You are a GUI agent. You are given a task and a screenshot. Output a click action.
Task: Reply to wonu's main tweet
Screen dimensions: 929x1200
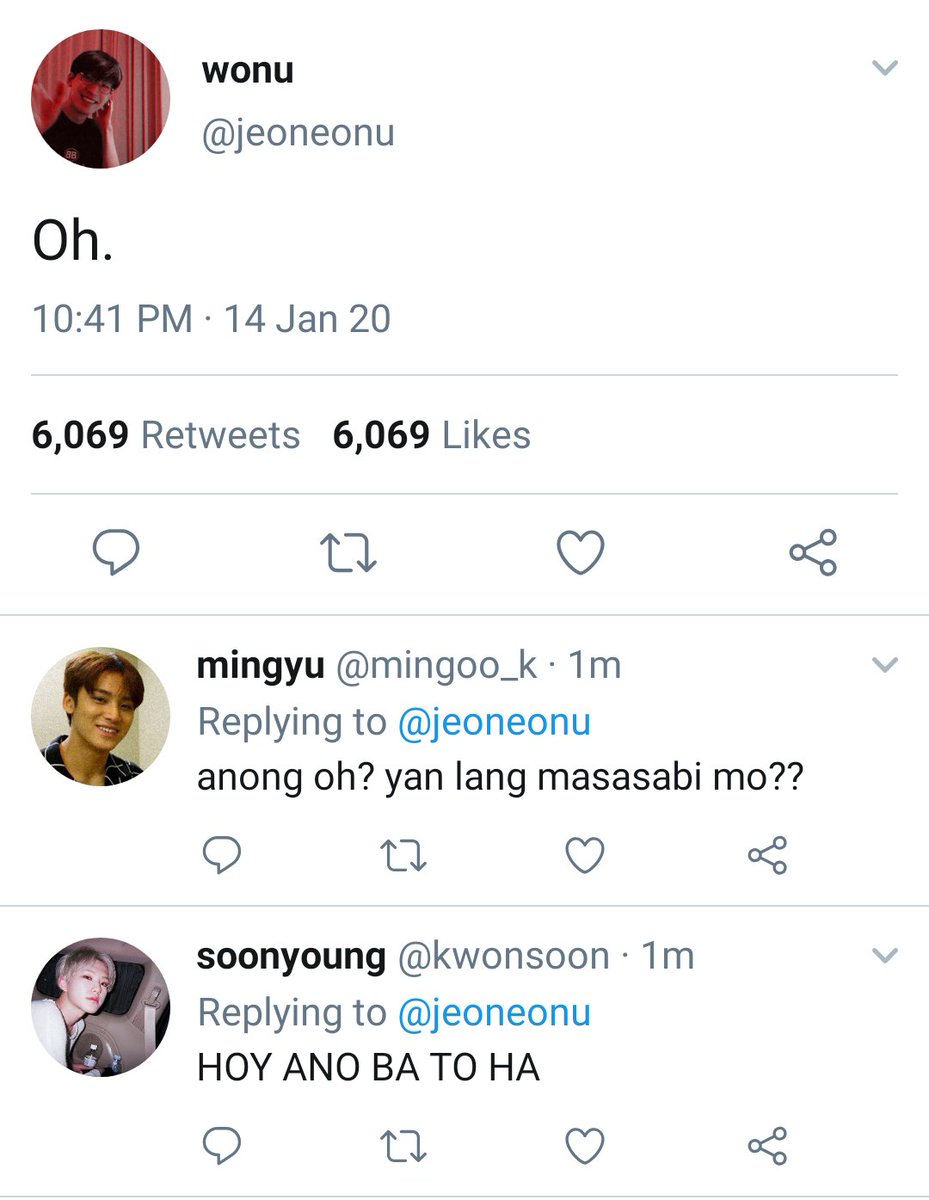pyautogui.click(x=116, y=552)
